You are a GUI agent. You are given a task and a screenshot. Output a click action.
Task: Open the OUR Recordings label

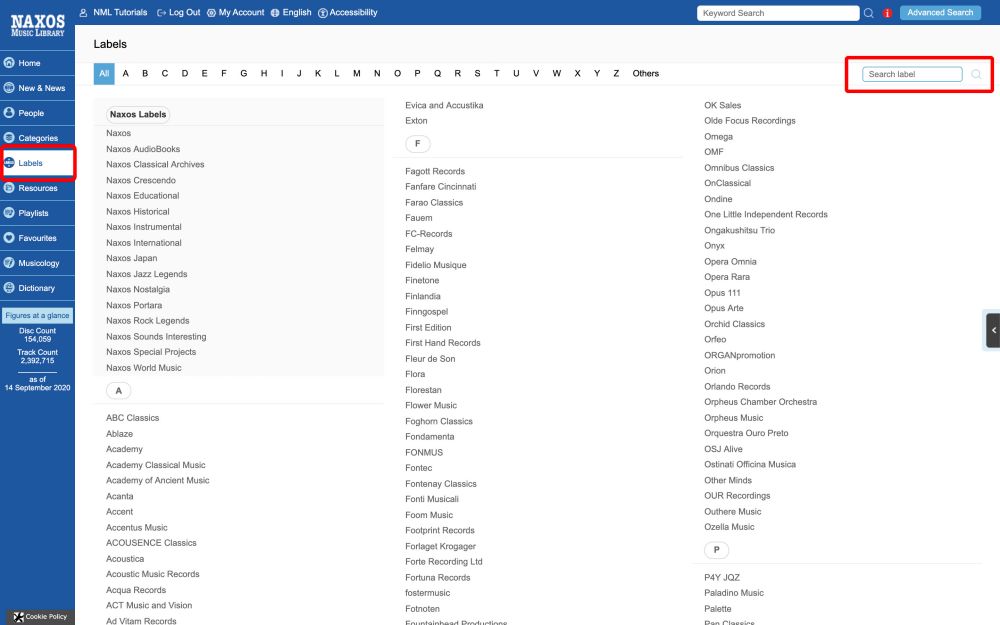coord(737,496)
